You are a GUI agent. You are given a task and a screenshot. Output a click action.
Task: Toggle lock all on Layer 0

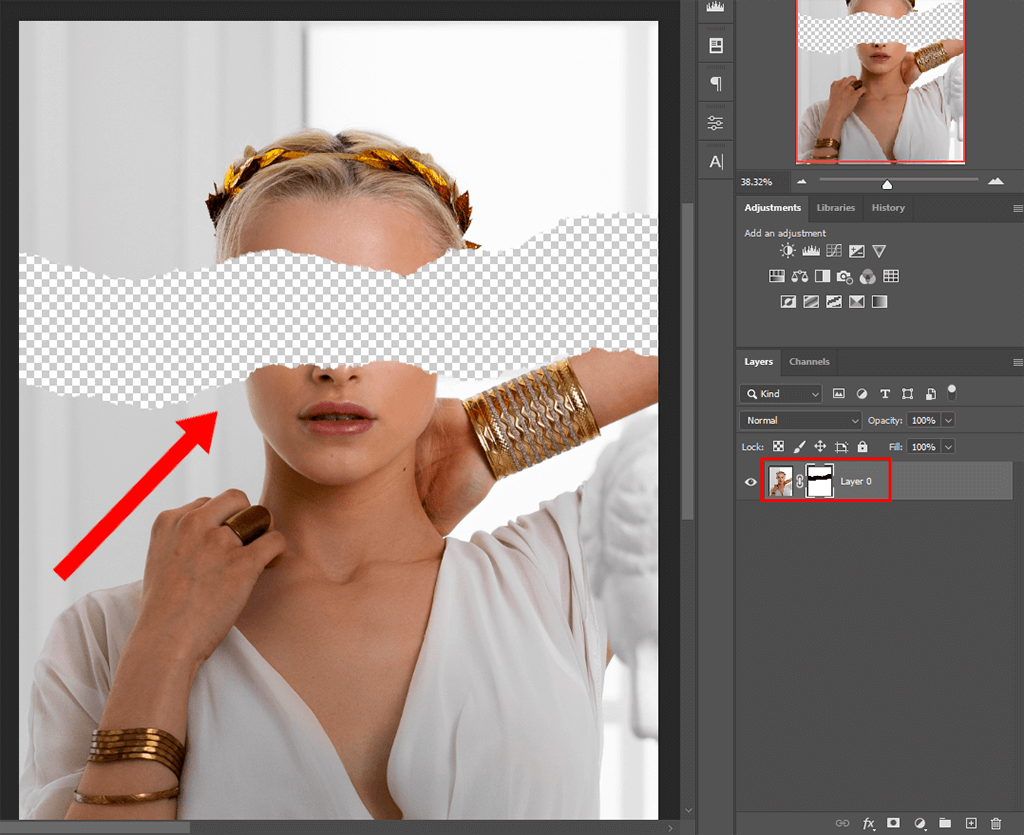(x=863, y=447)
